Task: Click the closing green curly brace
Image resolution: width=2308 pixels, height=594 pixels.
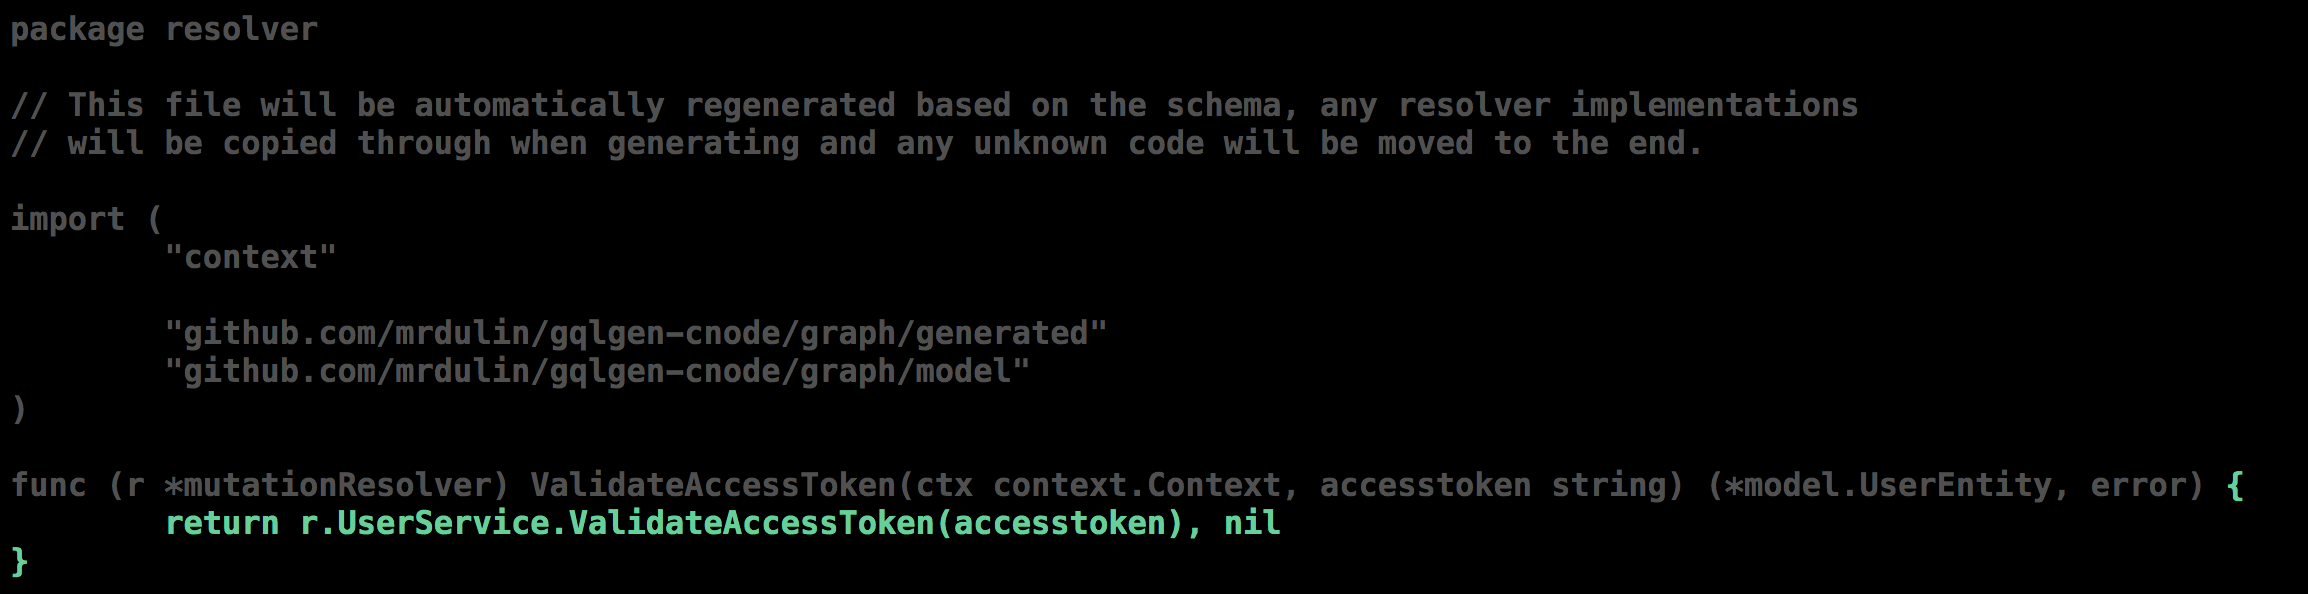Action: click(x=19, y=561)
